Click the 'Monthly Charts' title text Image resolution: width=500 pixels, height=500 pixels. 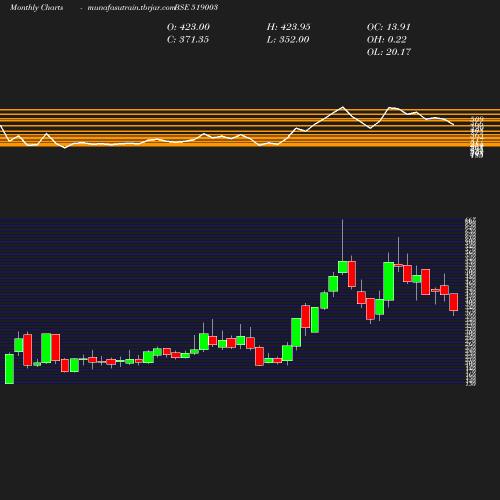click(x=36, y=7)
